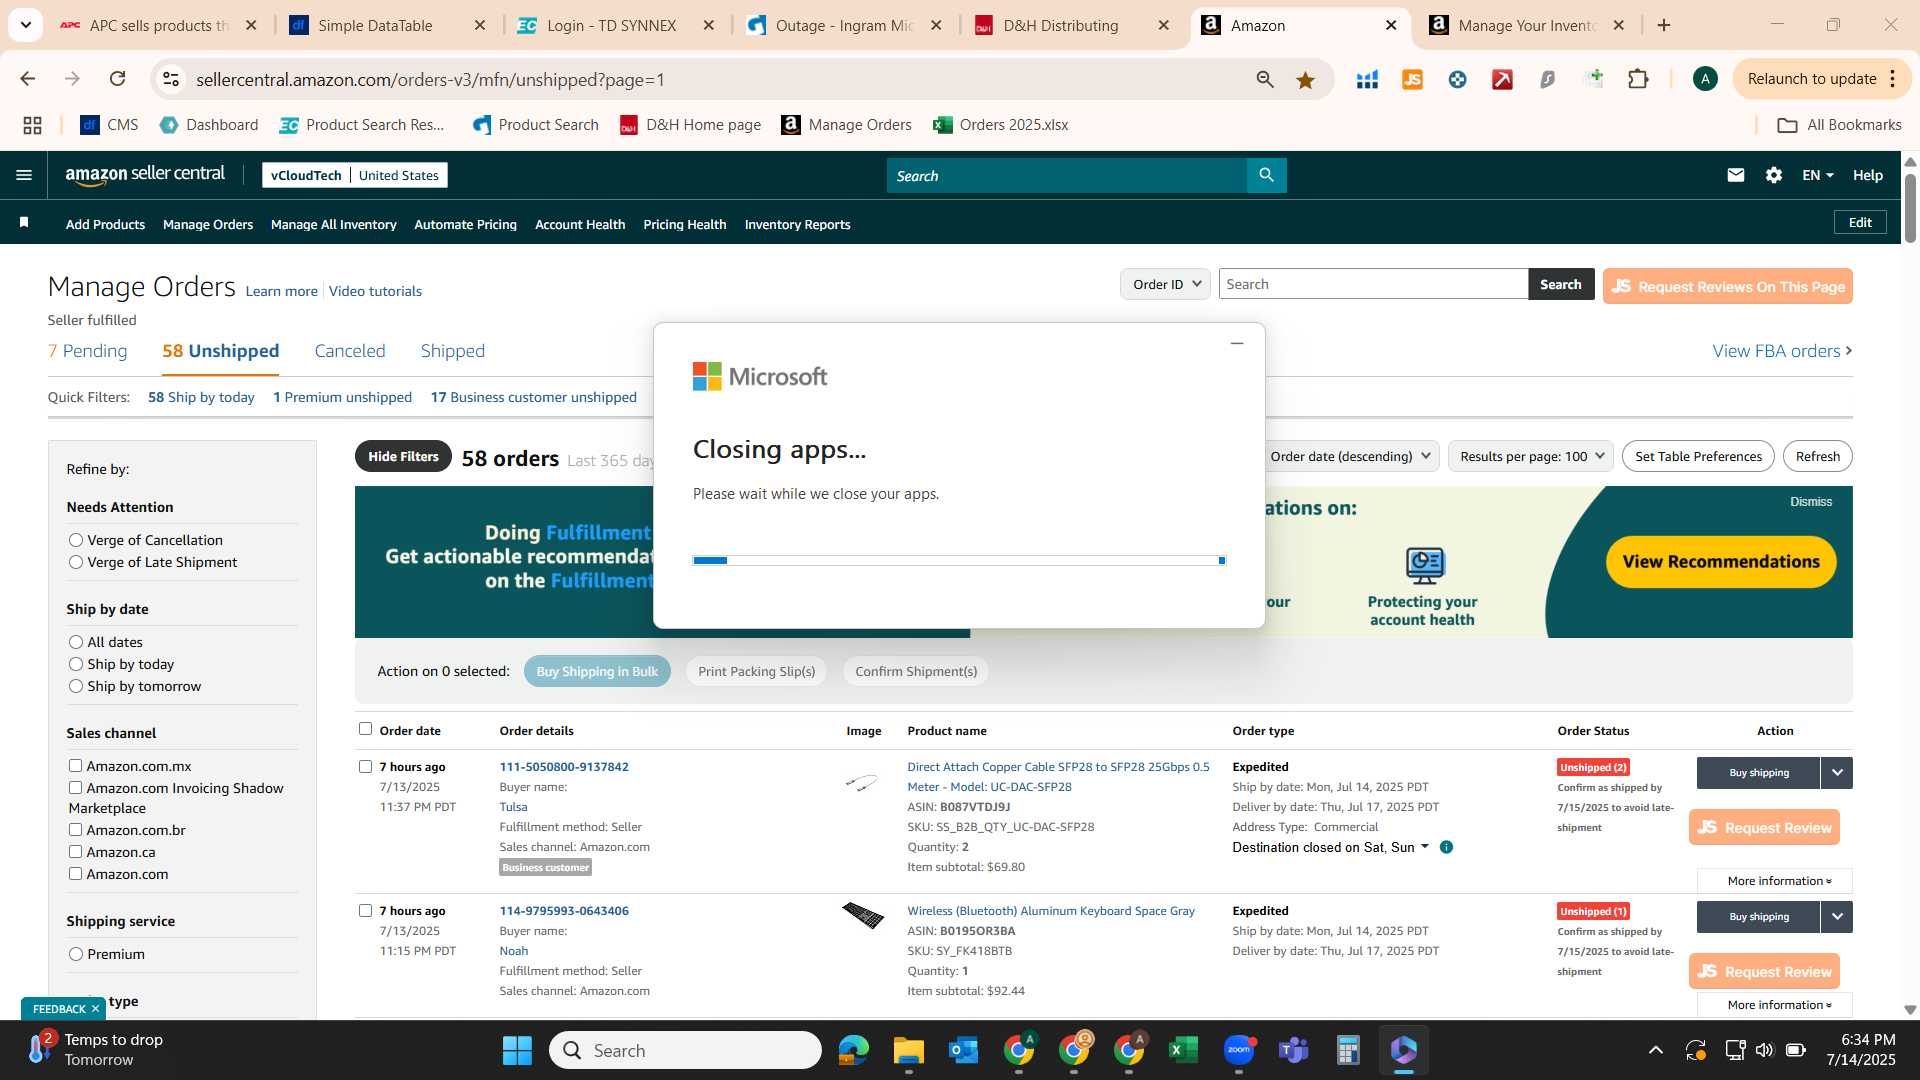Open Outlook from the taskbar

click(x=963, y=1050)
